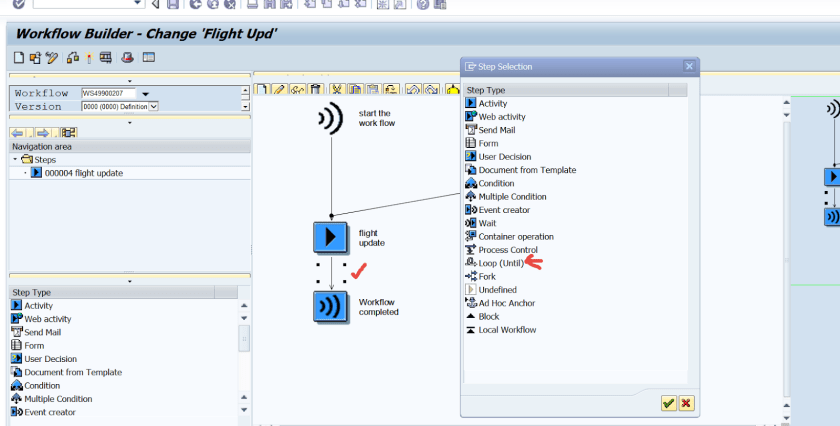Viewport: 840px width, 426px height.
Task: Cancel step selection with red X button
Action: pyautogui.click(x=686, y=403)
